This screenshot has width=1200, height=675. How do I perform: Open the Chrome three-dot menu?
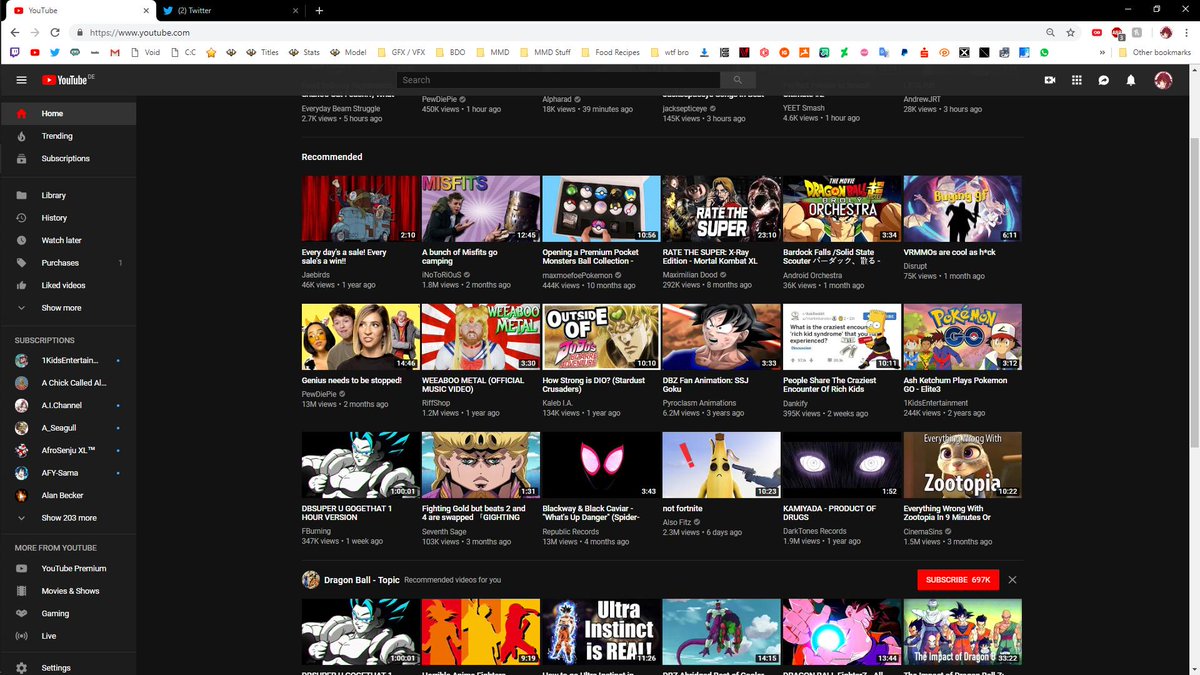click(x=1187, y=32)
